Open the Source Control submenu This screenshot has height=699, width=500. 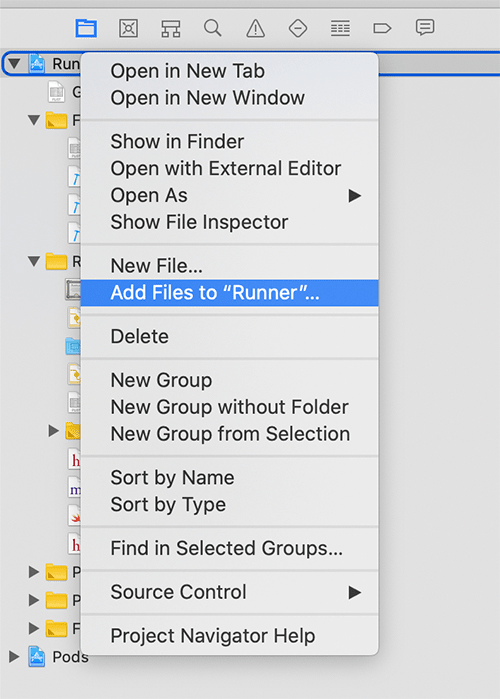(230, 592)
